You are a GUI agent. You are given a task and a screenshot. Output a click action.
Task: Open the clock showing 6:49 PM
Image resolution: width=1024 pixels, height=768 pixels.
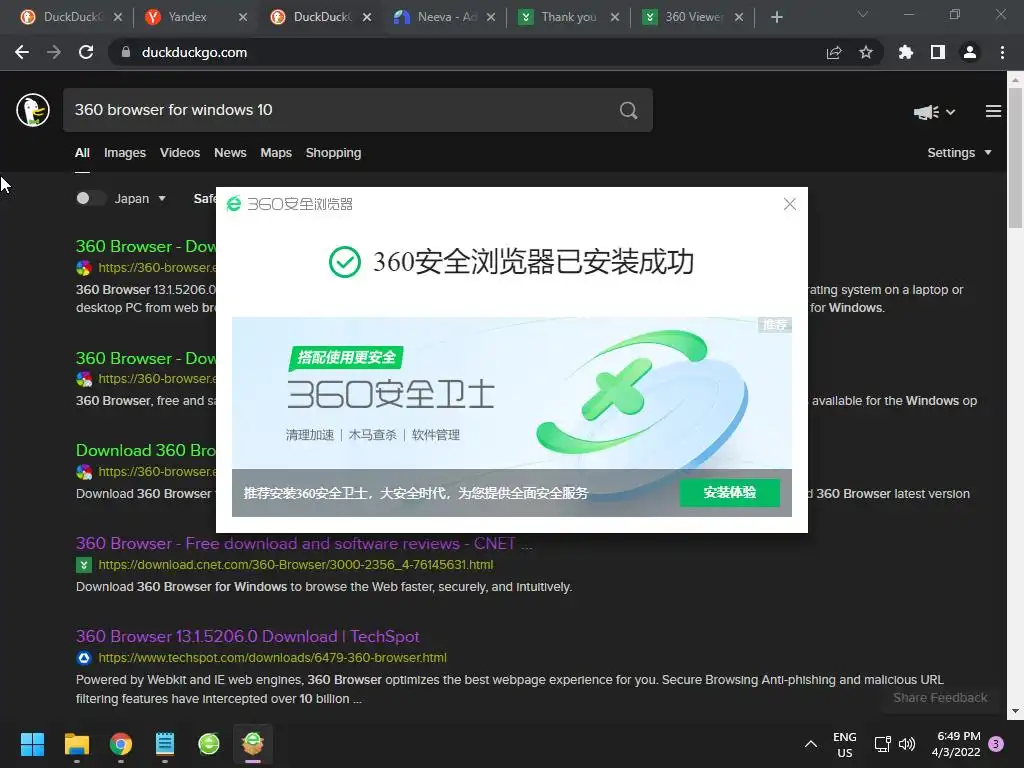click(x=956, y=744)
